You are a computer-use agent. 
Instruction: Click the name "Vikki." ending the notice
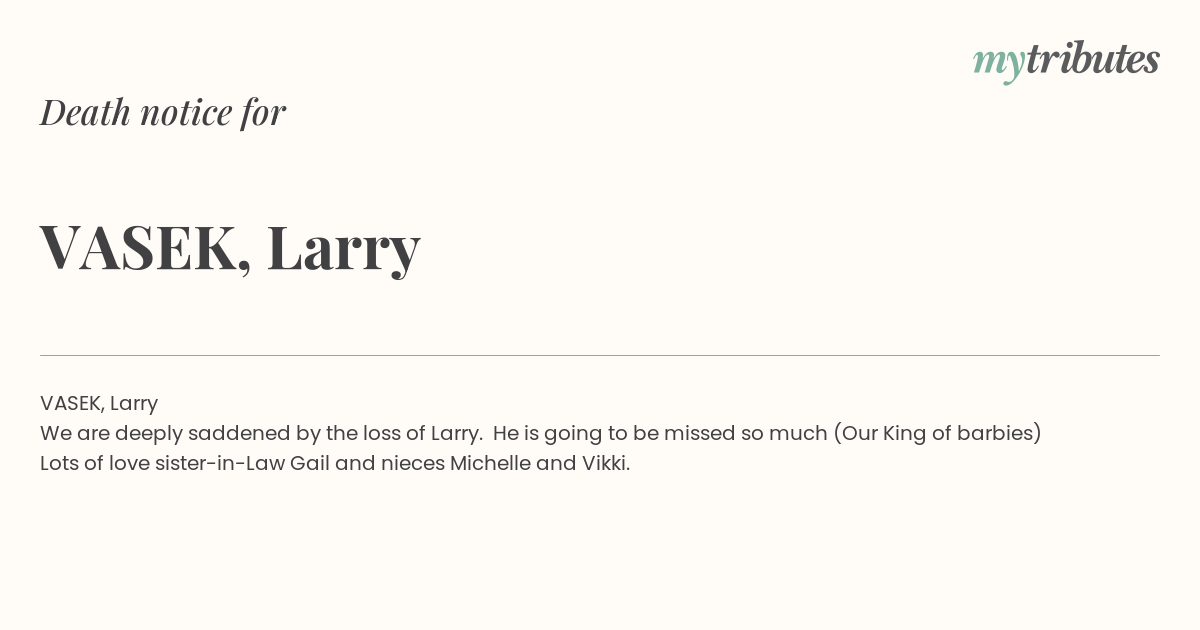[606, 464]
